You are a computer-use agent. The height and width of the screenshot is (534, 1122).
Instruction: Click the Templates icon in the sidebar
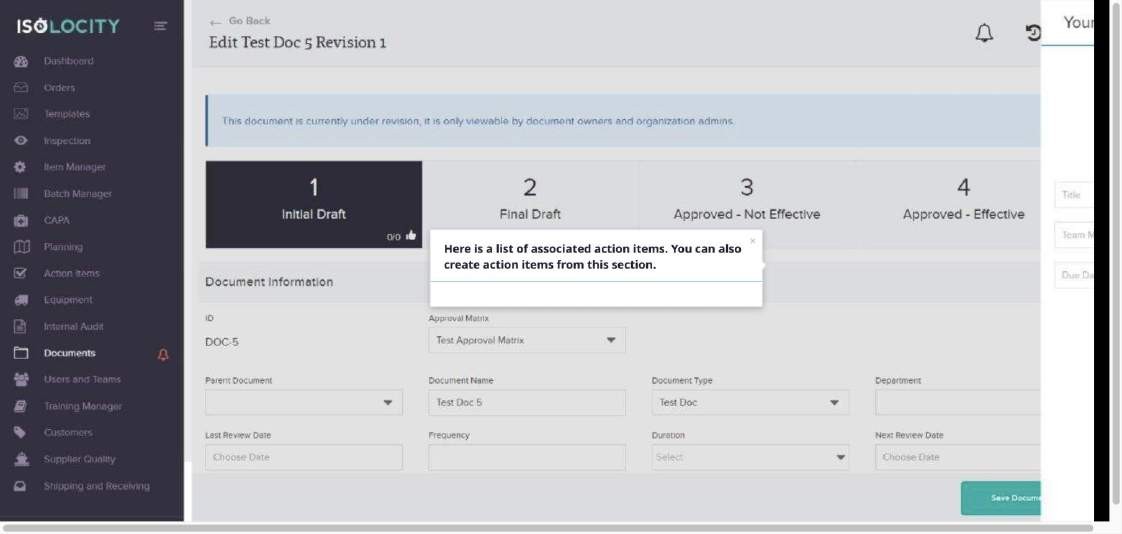coord(21,115)
